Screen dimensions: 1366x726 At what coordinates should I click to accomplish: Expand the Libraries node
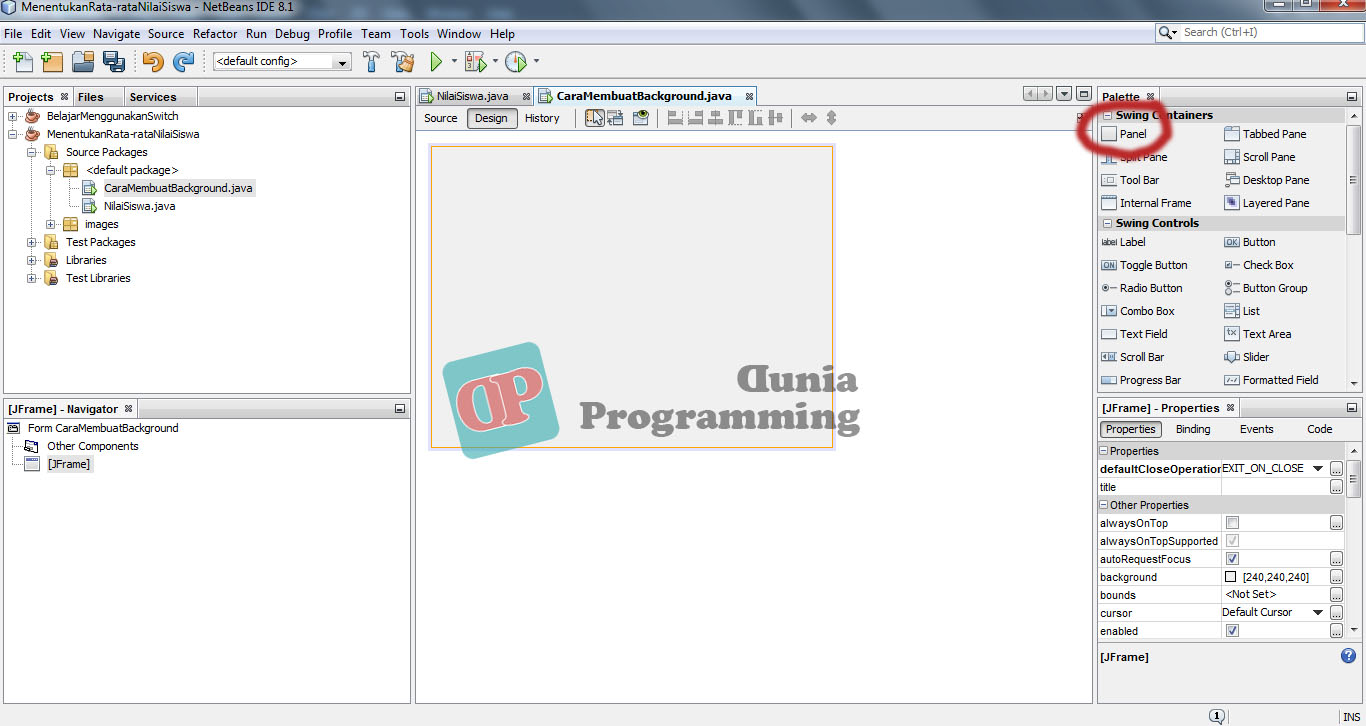(32, 260)
